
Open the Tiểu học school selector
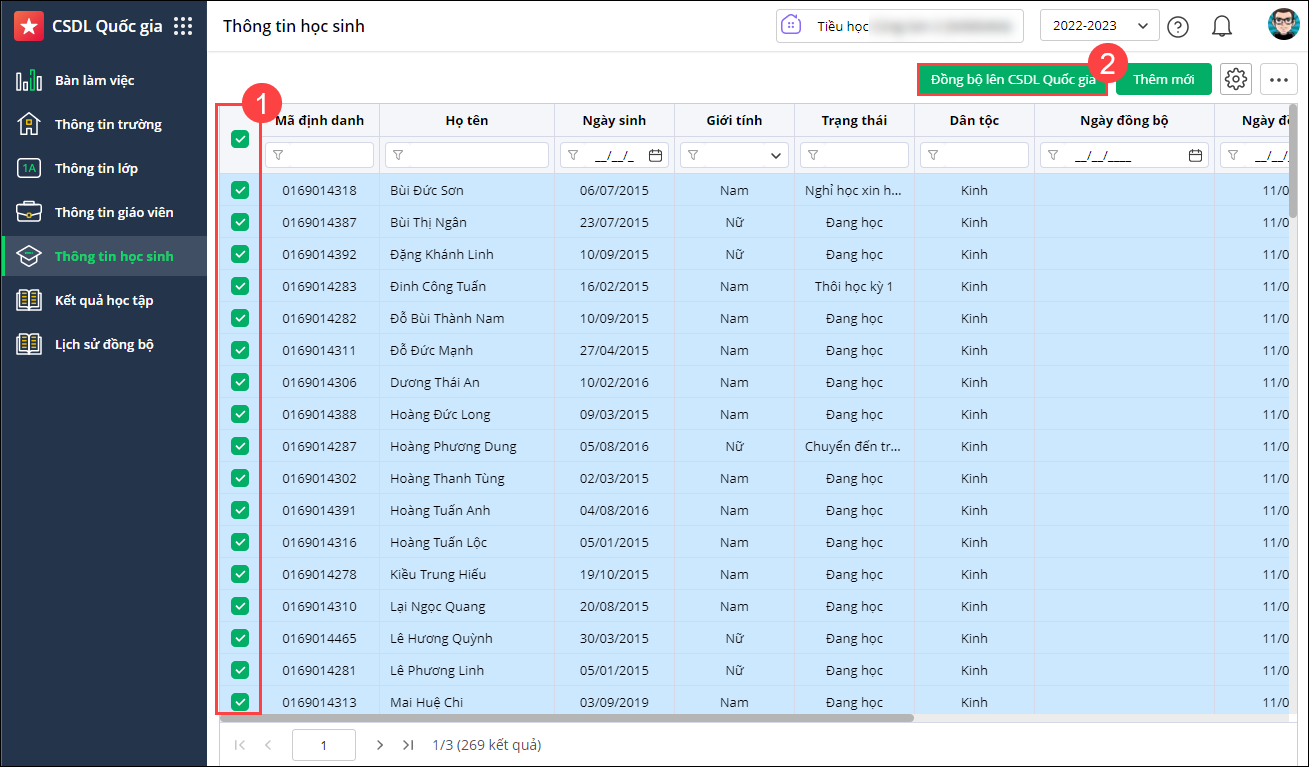point(899,26)
